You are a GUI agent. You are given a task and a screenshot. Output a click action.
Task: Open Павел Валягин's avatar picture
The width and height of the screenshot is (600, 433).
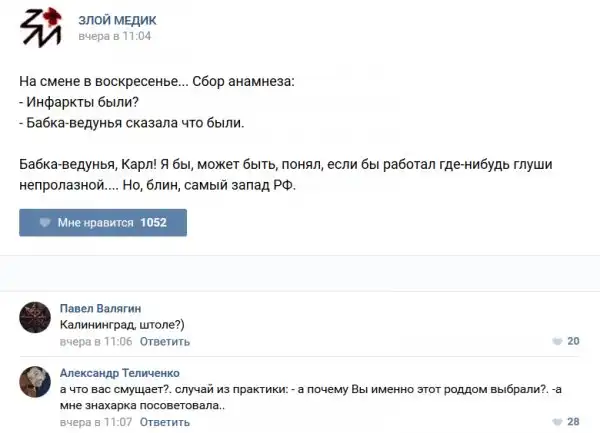point(34,319)
